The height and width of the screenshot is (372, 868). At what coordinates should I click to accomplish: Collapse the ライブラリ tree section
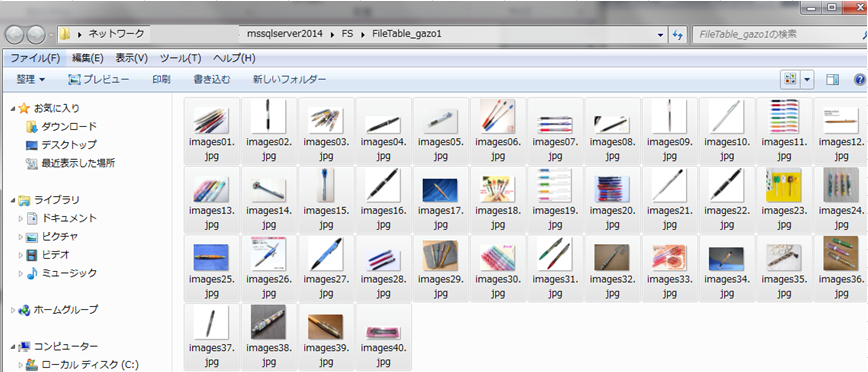click(13, 200)
